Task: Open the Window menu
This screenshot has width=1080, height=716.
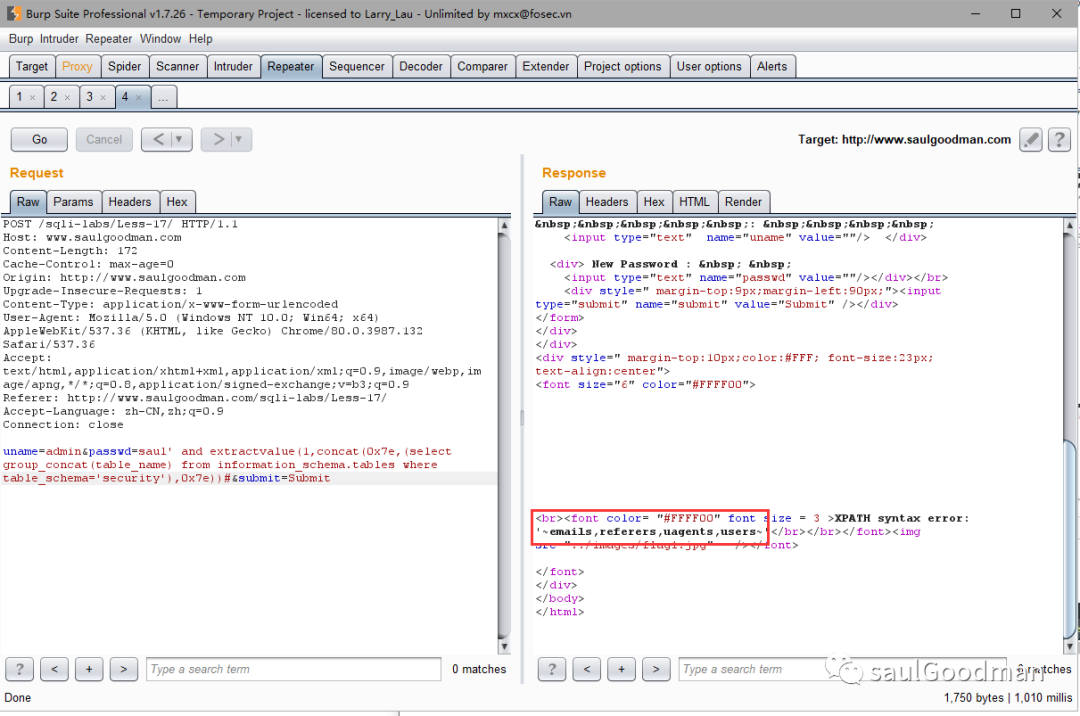Action: (160, 39)
